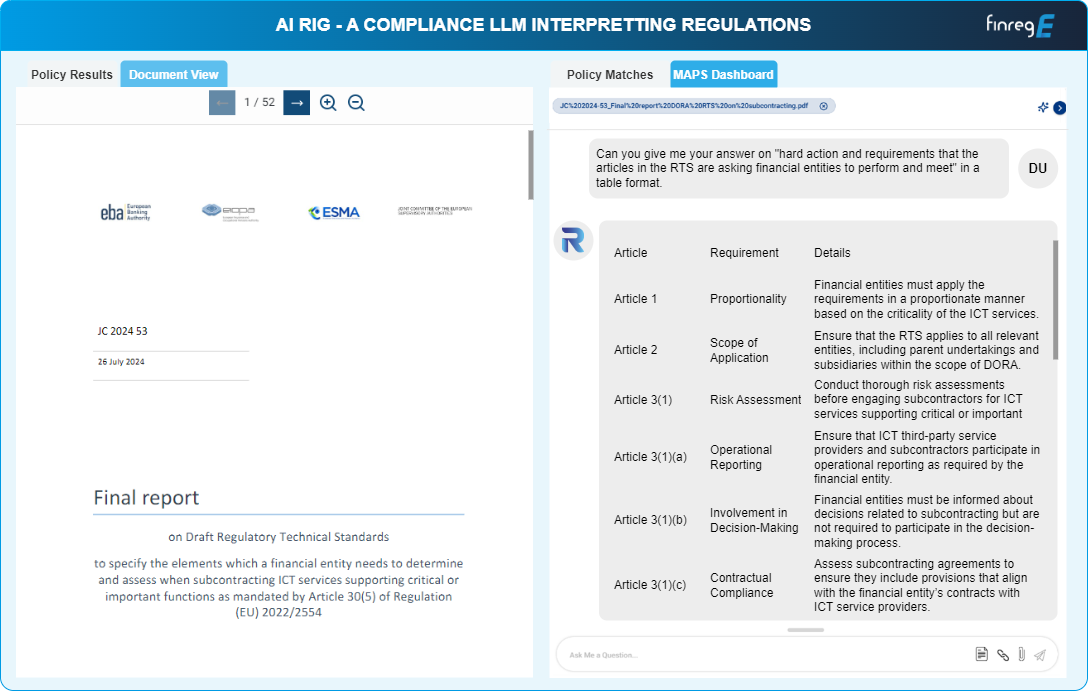The height and width of the screenshot is (691, 1088).
Task: Open the Policy Matches tab
Action: (610, 74)
